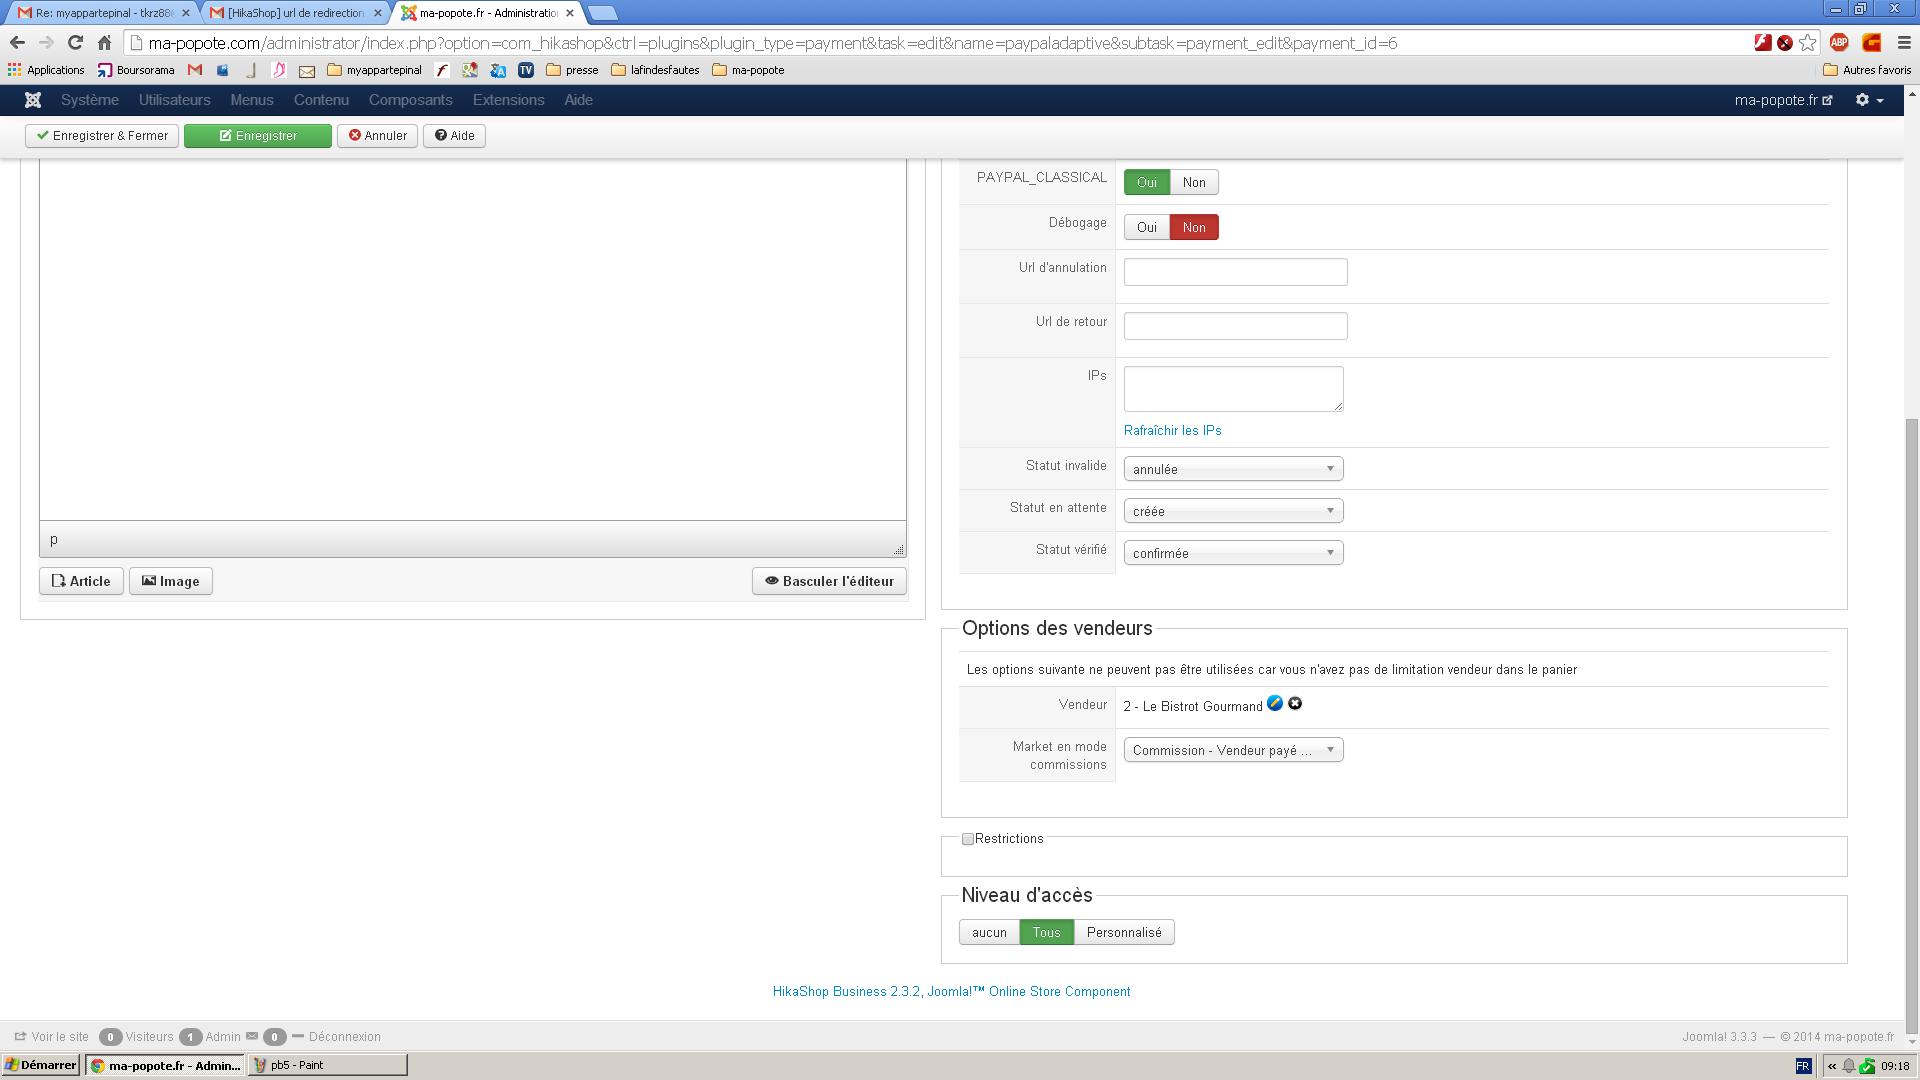Click the browser reload icon

point(75,43)
